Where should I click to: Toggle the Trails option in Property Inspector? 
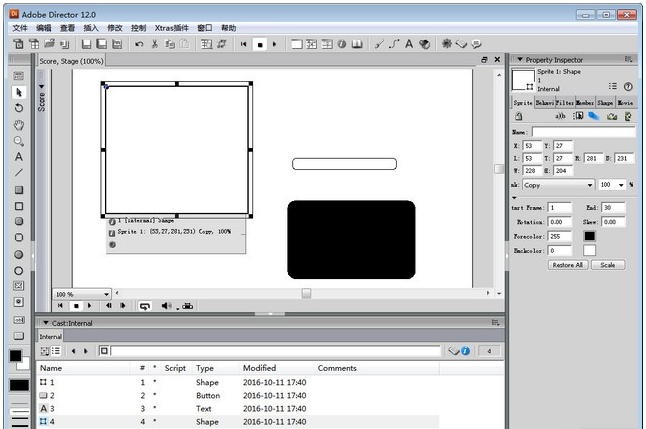[x=594, y=116]
